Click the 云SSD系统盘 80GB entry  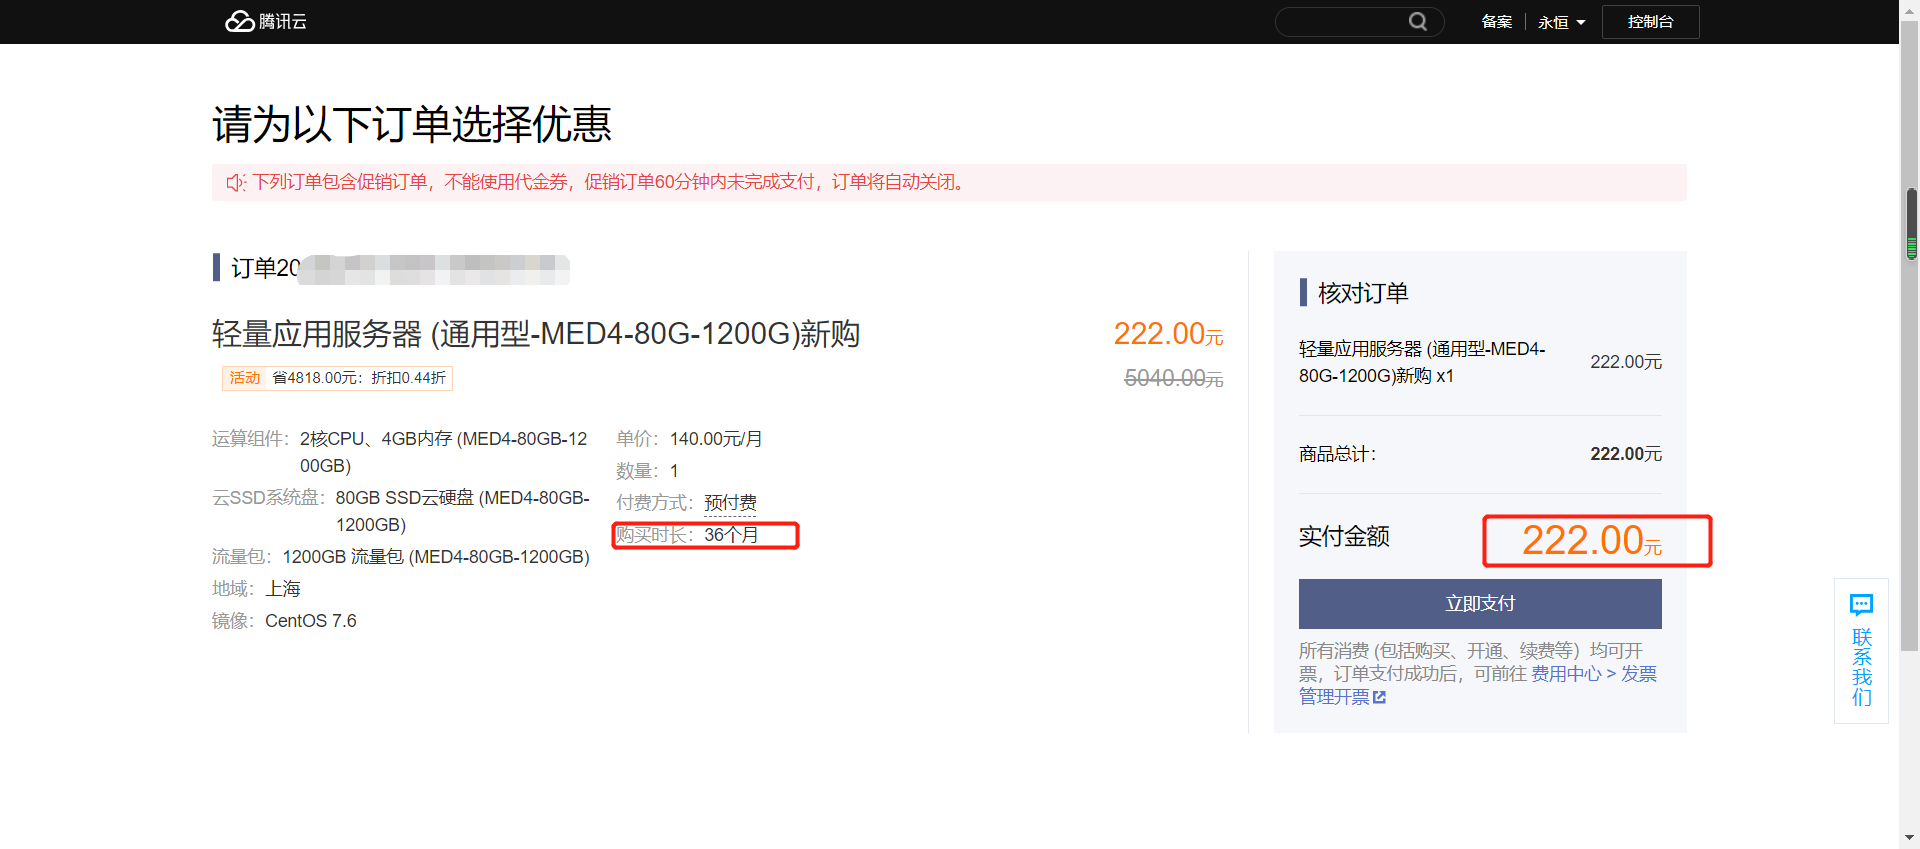(x=401, y=511)
